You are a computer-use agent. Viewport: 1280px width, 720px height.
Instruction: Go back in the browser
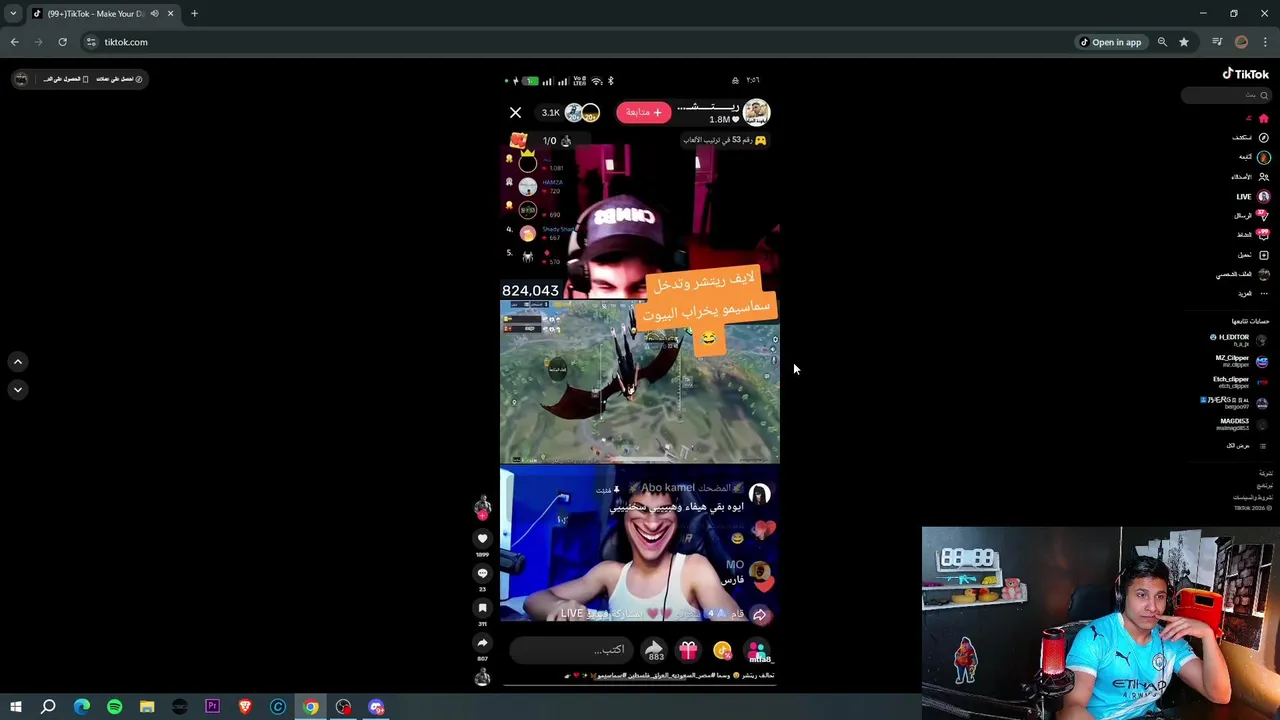14,42
